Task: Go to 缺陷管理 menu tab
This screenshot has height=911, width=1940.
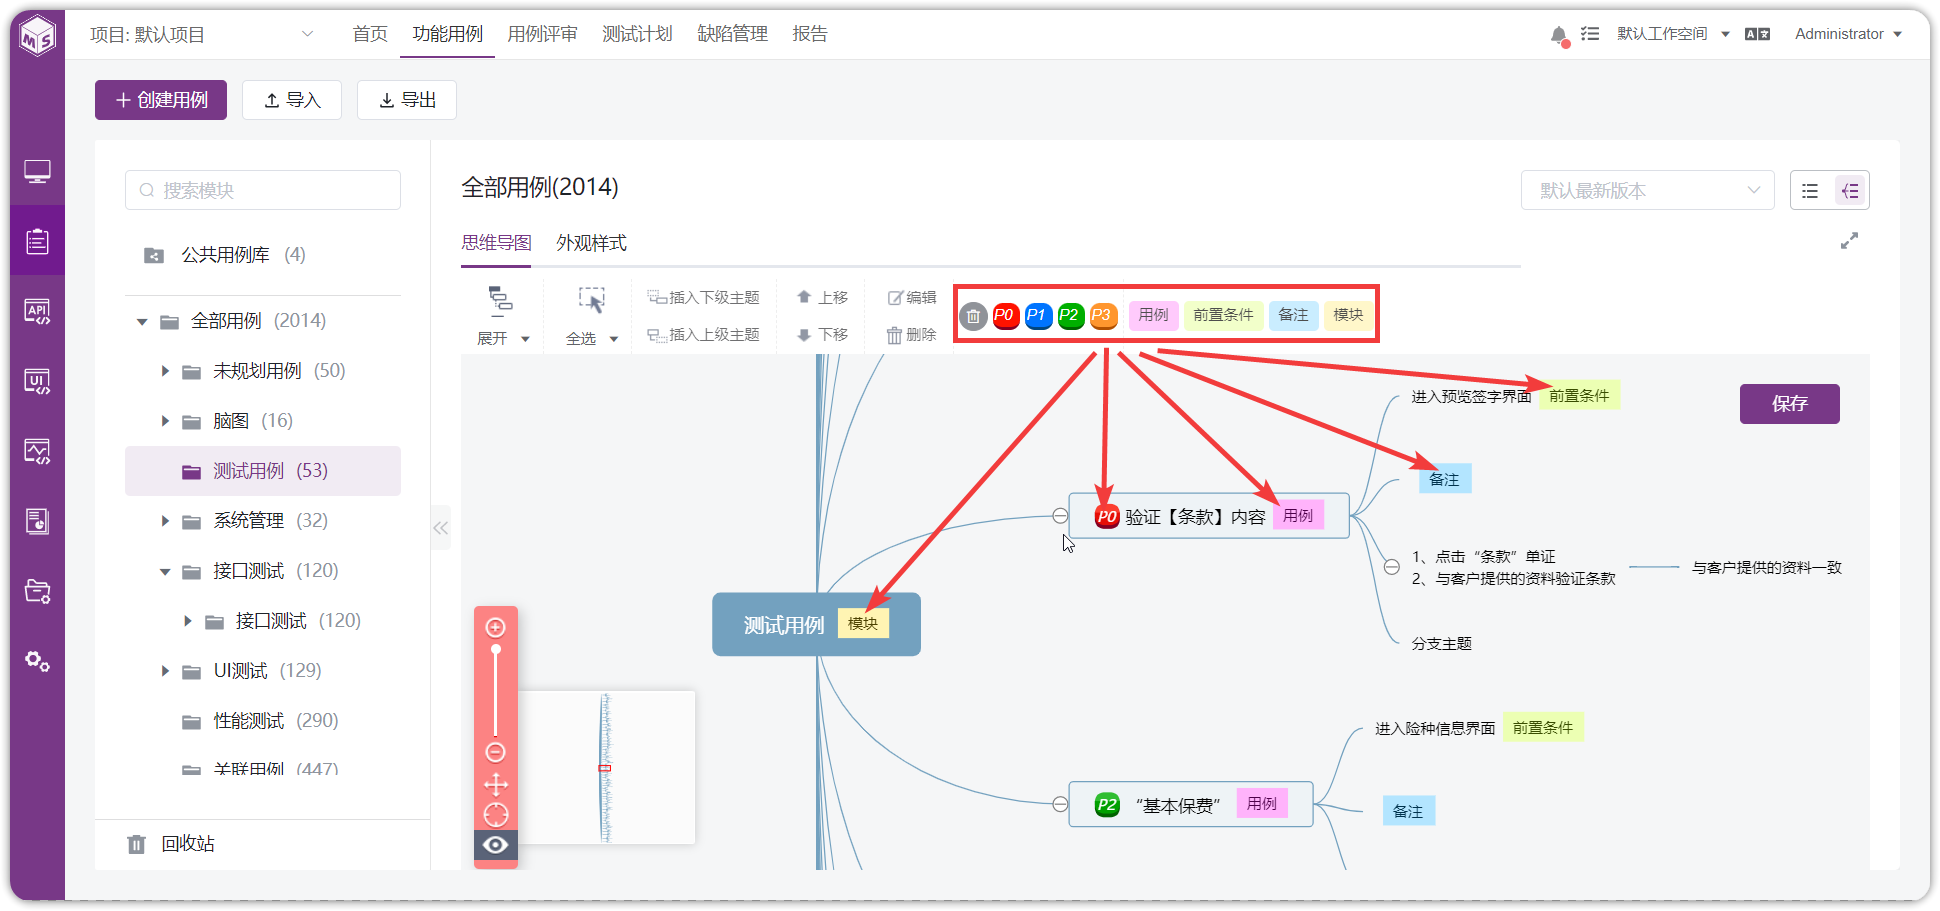Action: [732, 34]
